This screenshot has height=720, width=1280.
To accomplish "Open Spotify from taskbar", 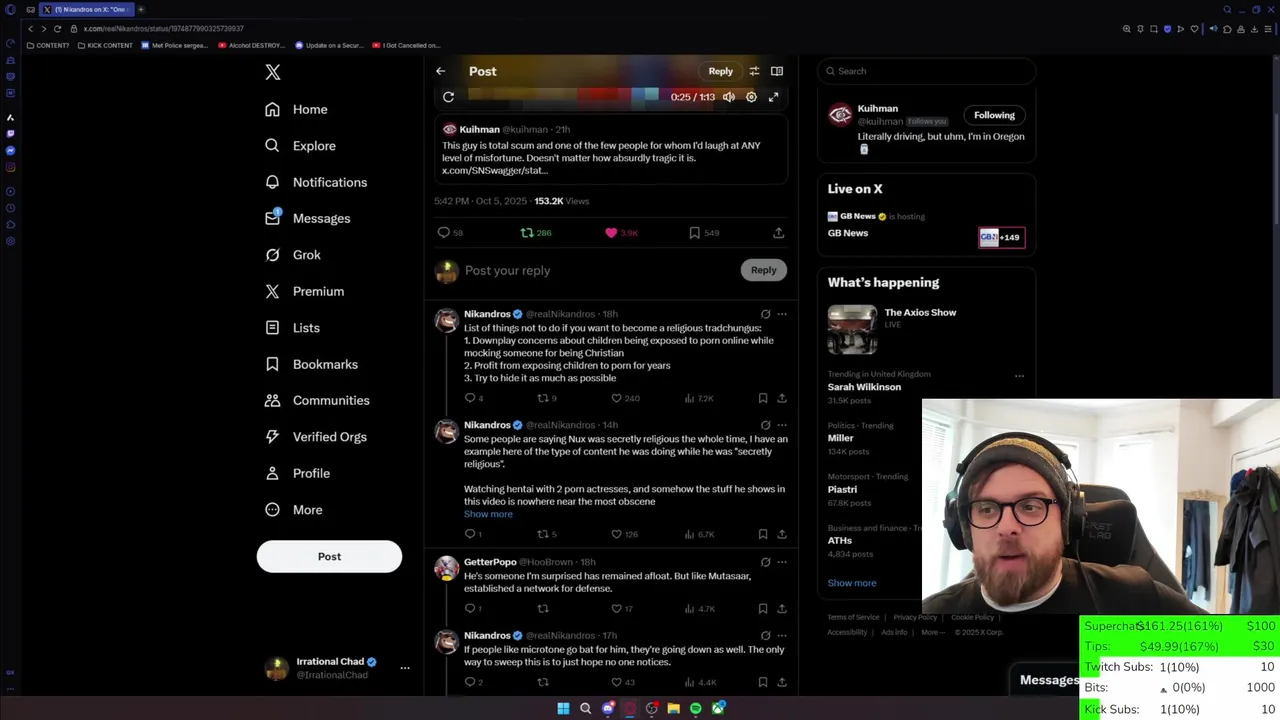I will 696,709.
